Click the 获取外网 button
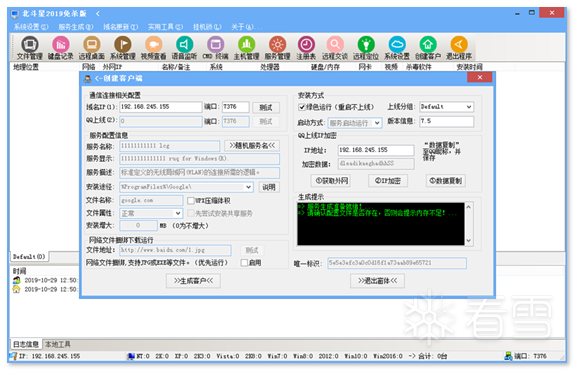 331,180
